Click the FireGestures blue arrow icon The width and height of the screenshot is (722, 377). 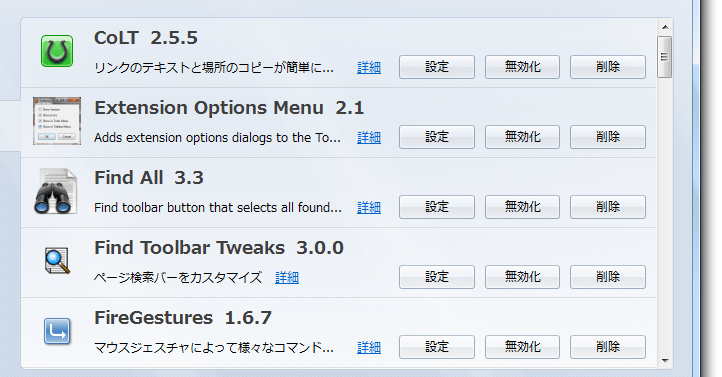coord(57,331)
